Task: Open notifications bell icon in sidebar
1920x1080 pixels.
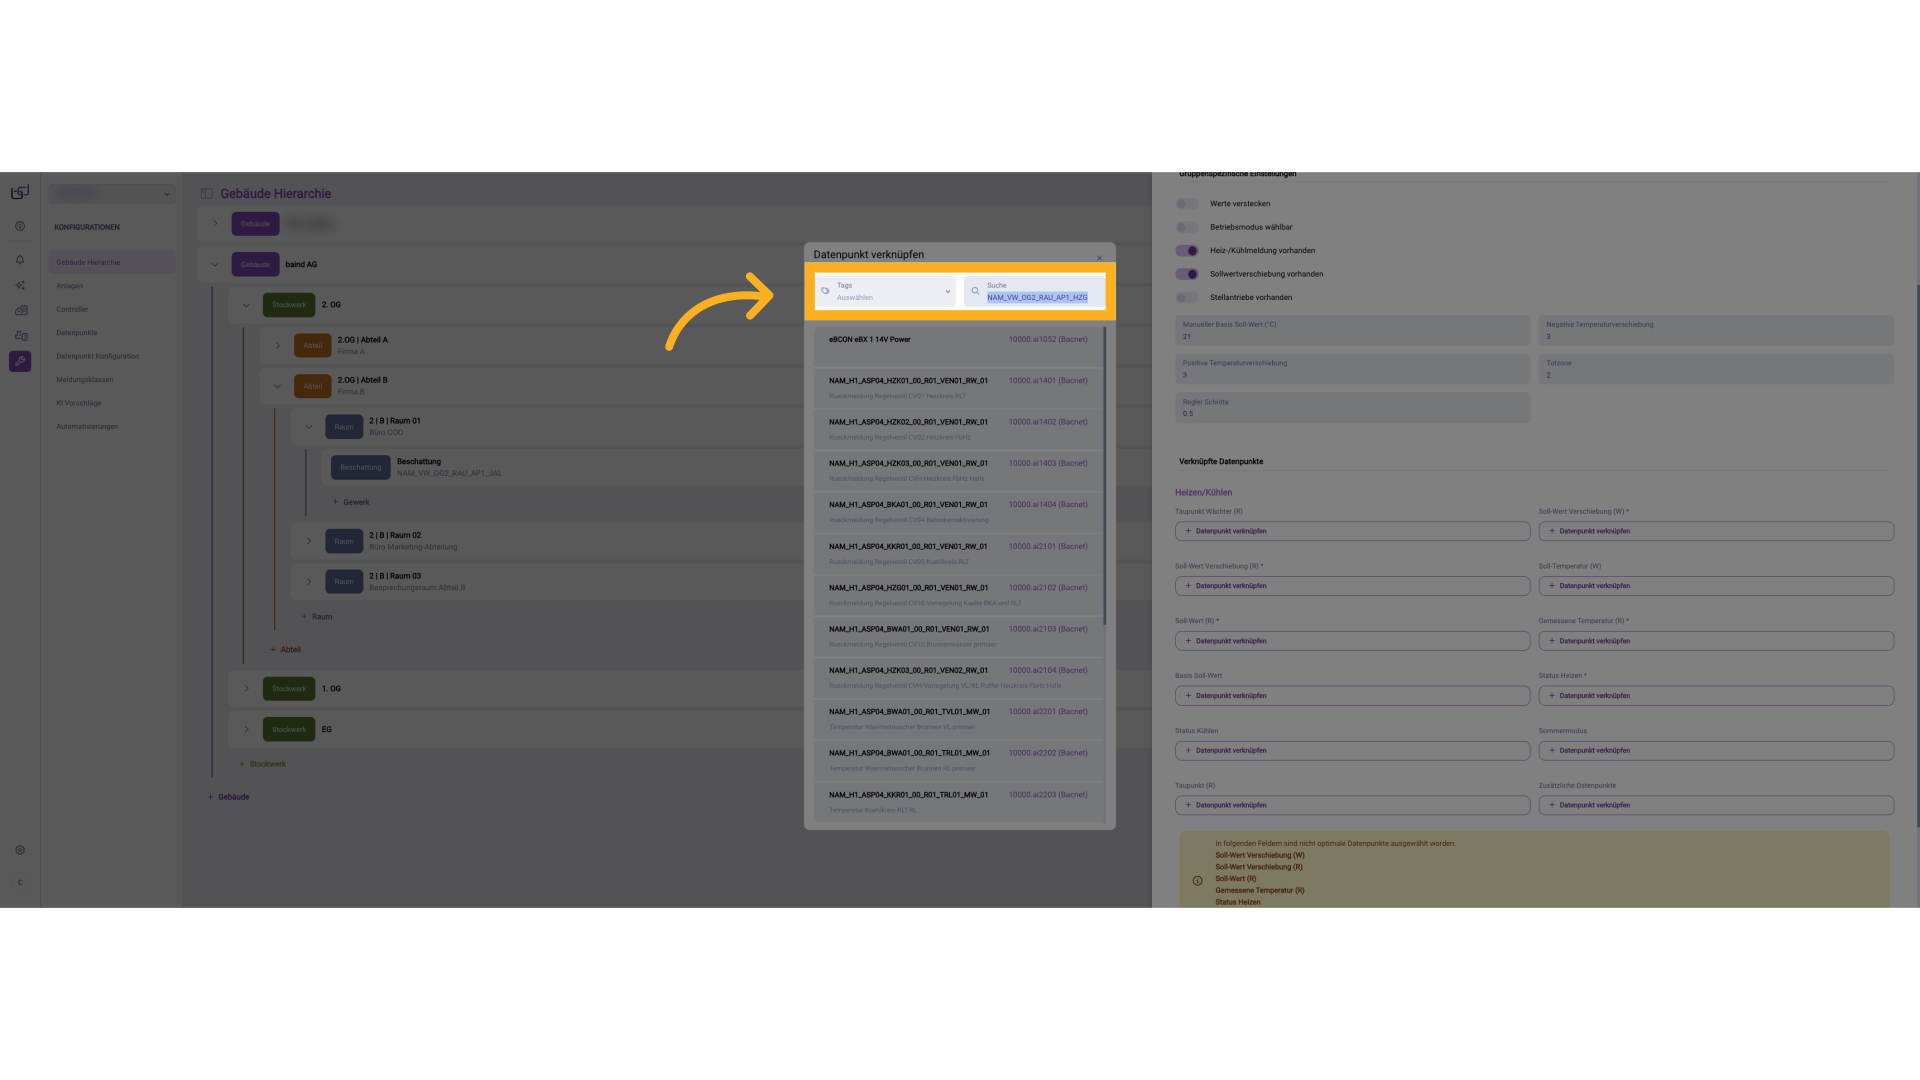Action: tap(20, 260)
